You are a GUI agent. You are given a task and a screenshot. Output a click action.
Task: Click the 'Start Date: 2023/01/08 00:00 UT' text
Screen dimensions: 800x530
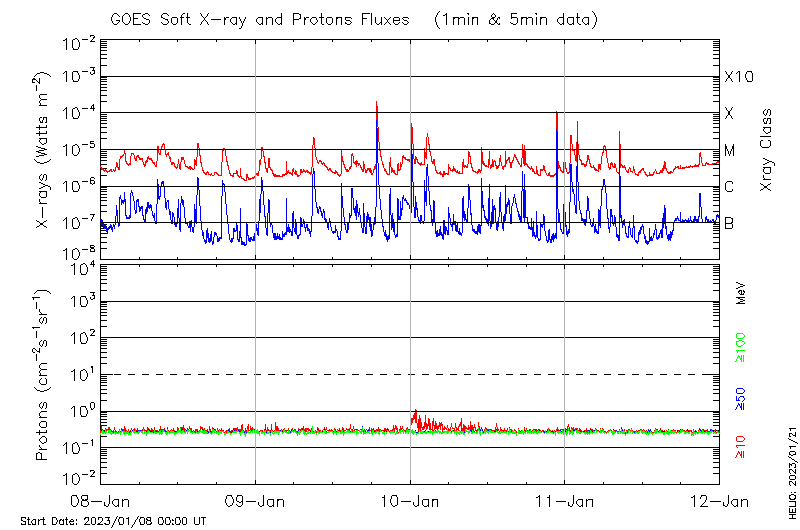coord(113,521)
